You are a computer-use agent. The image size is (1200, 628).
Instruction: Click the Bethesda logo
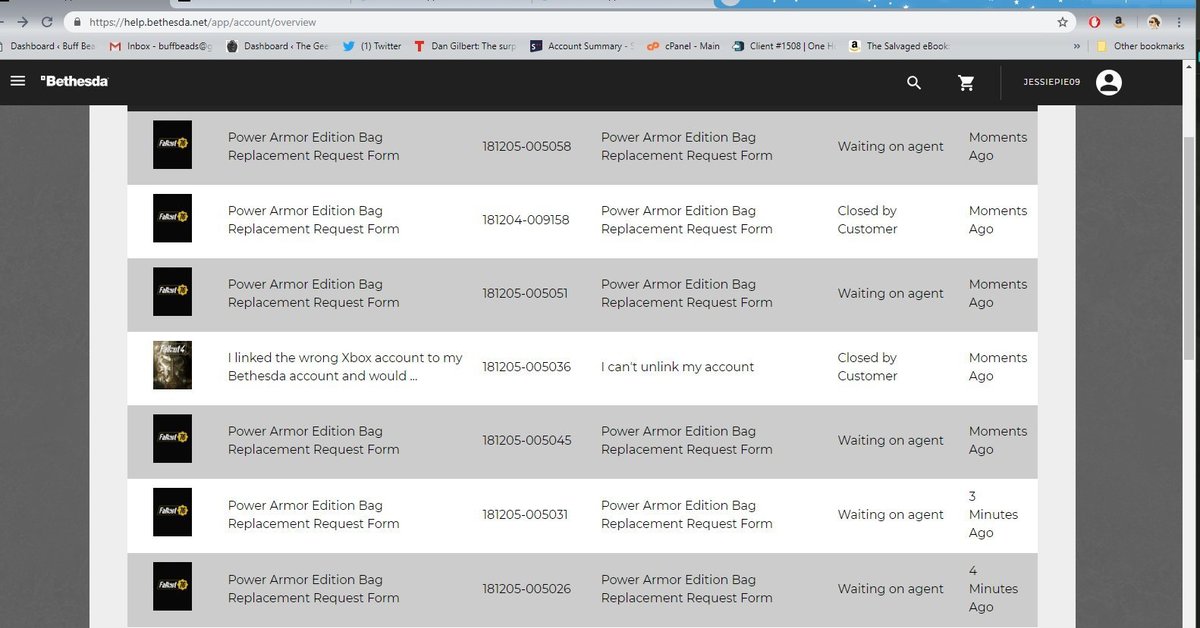pyautogui.click(x=74, y=81)
